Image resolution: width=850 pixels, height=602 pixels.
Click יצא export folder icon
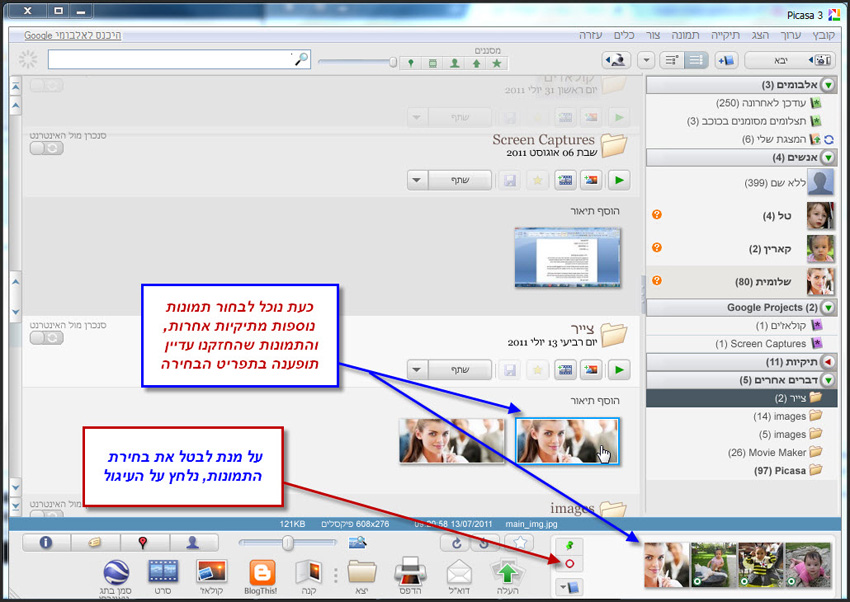(362, 577)
